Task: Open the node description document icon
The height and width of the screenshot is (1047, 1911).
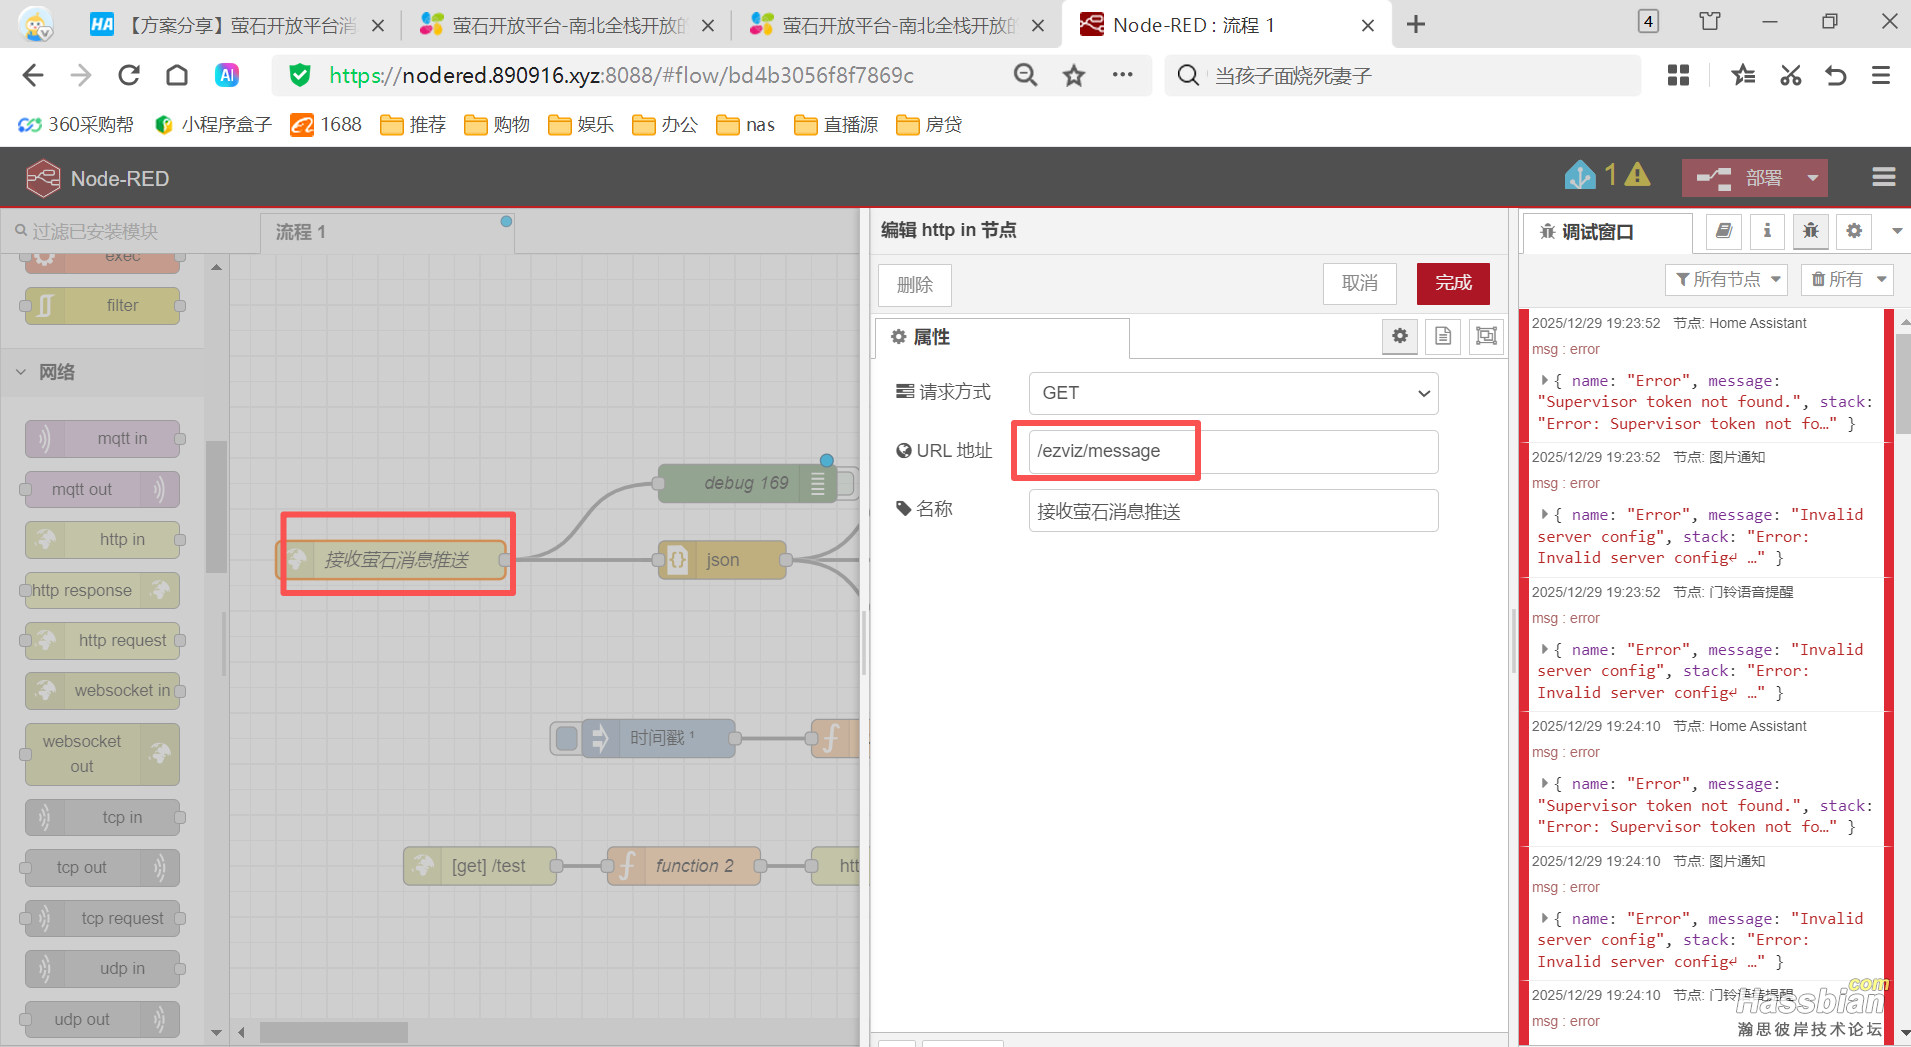Action: click(x=1442, y=336)
